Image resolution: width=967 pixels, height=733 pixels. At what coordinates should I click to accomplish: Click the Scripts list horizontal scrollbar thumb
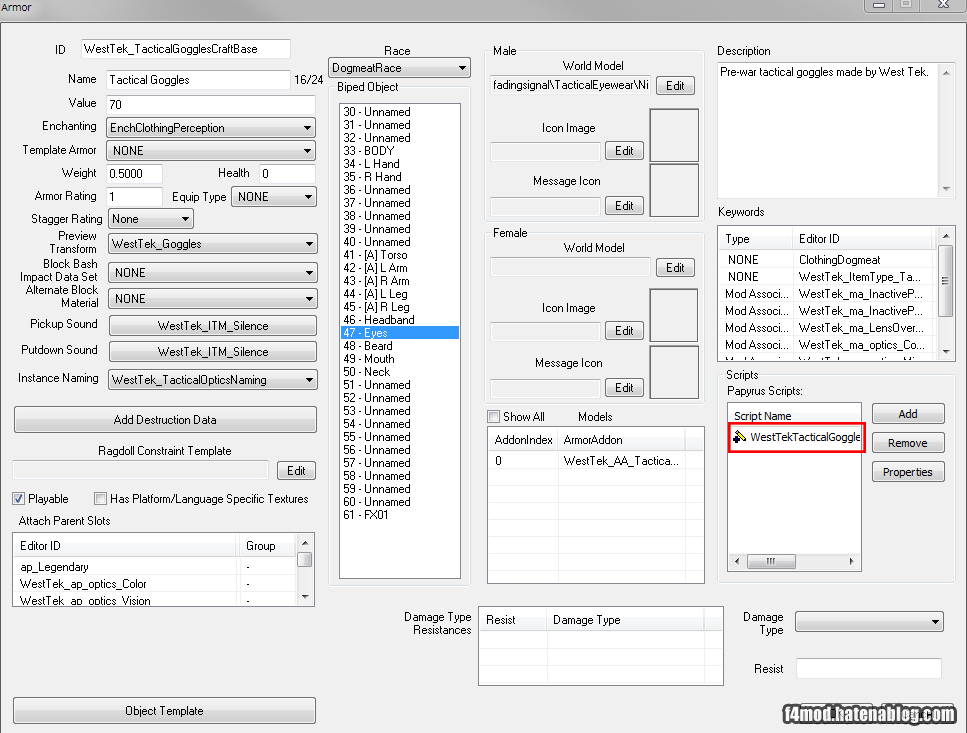(771, 562)
